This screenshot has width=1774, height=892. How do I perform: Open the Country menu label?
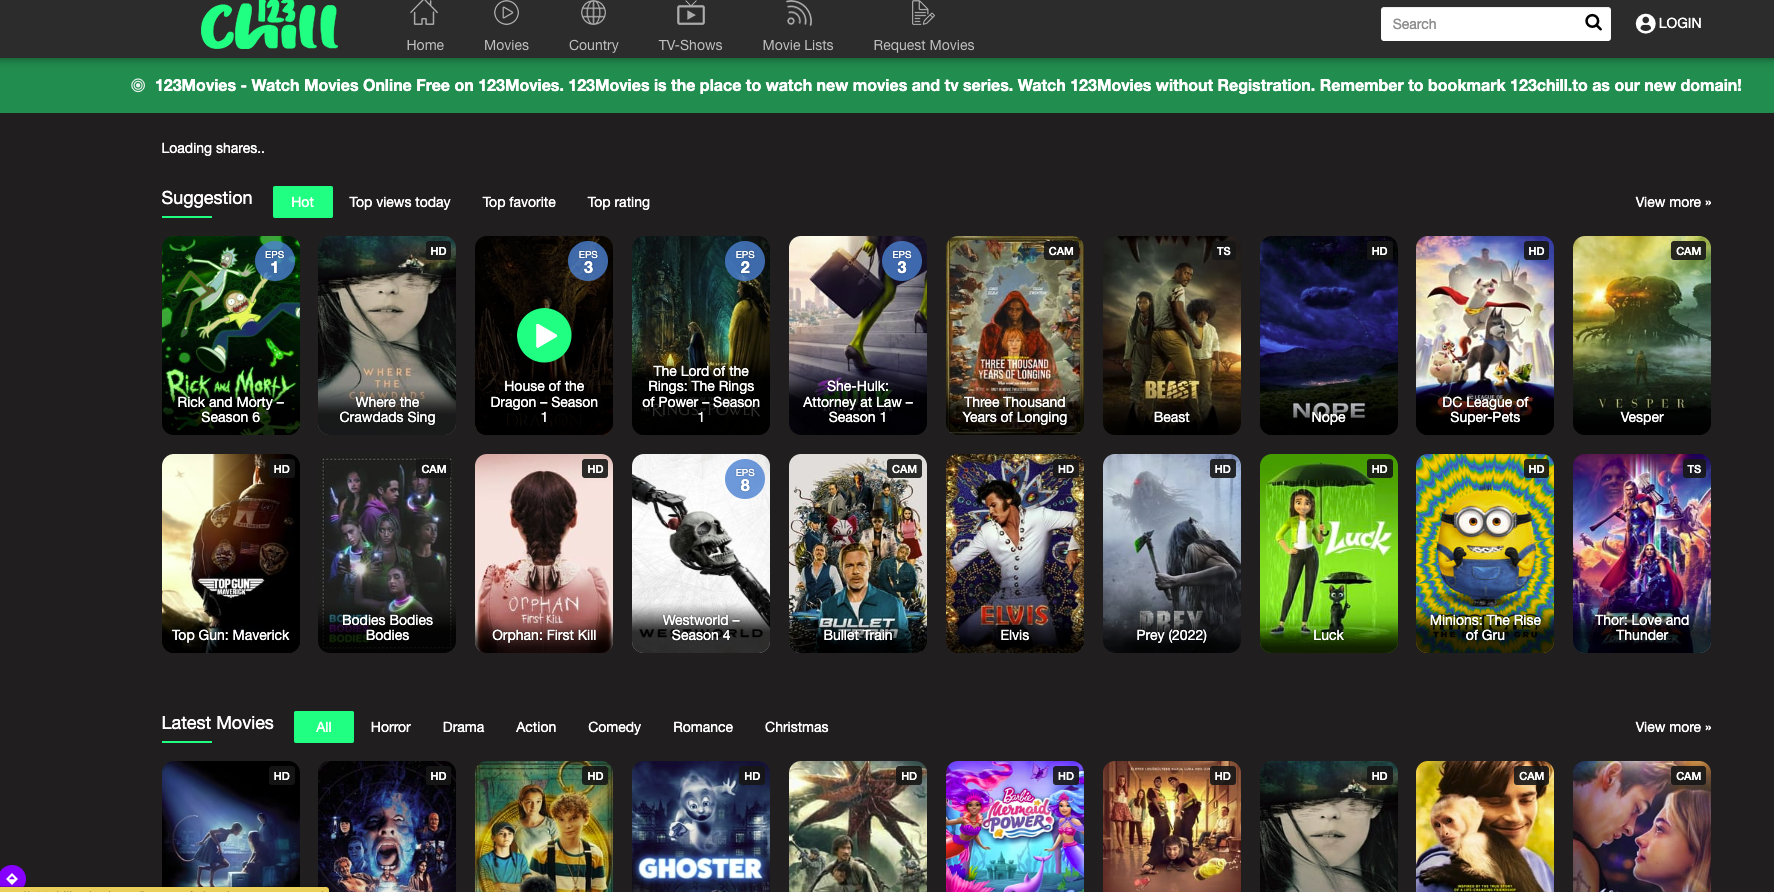tap(593, 45)
